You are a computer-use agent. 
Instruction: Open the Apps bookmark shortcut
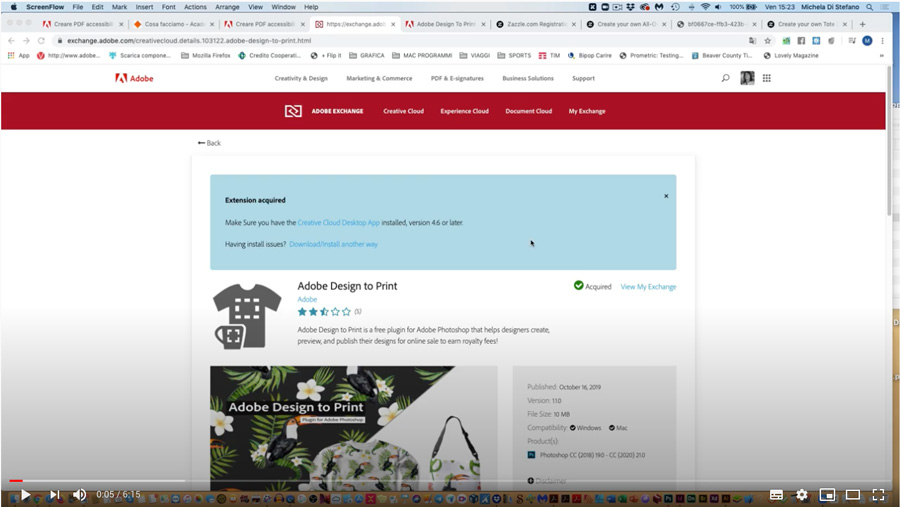tap(18, 56)
